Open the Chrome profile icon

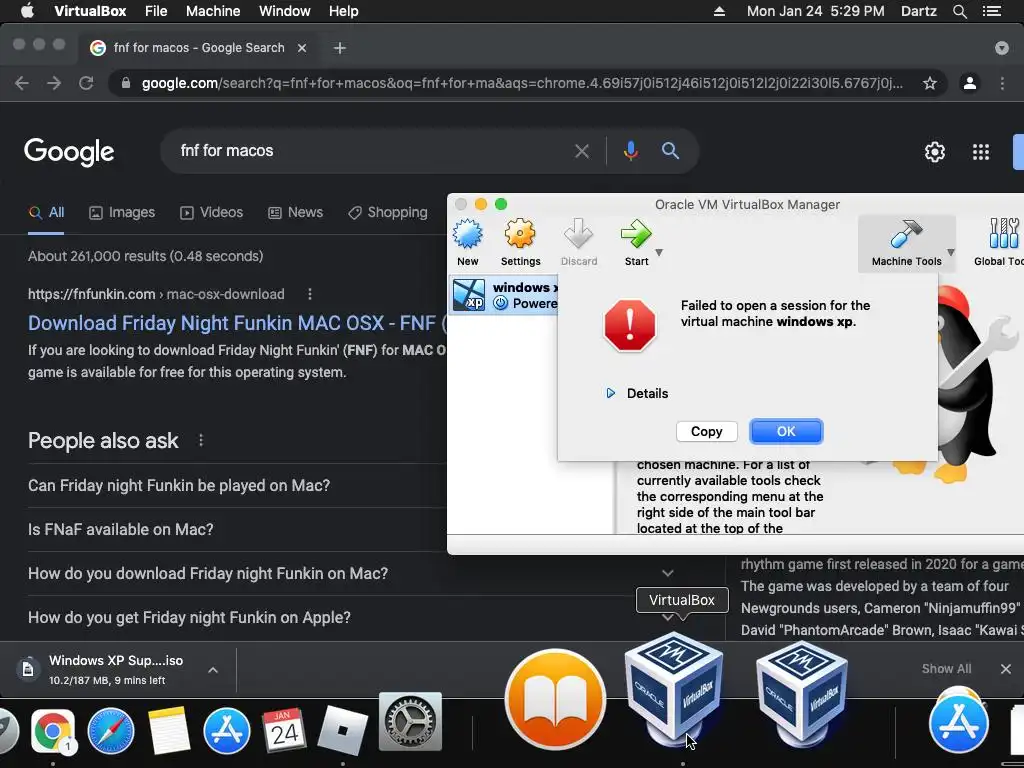(x=970, y=83)
